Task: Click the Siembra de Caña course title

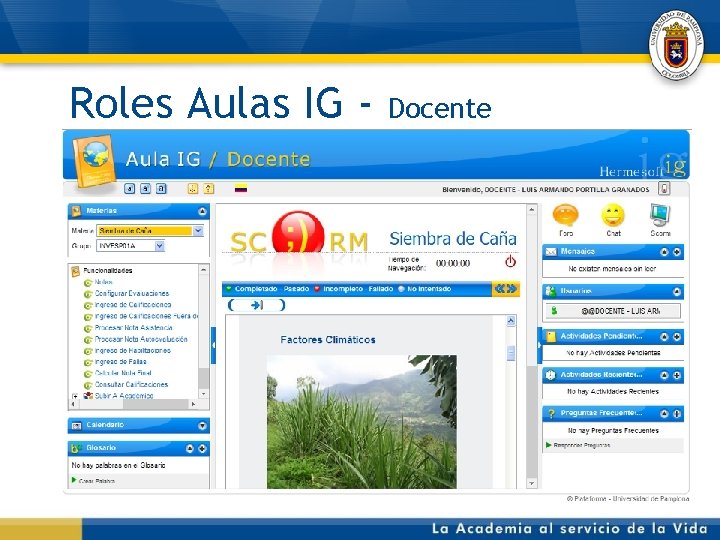Action: (453, 239)
